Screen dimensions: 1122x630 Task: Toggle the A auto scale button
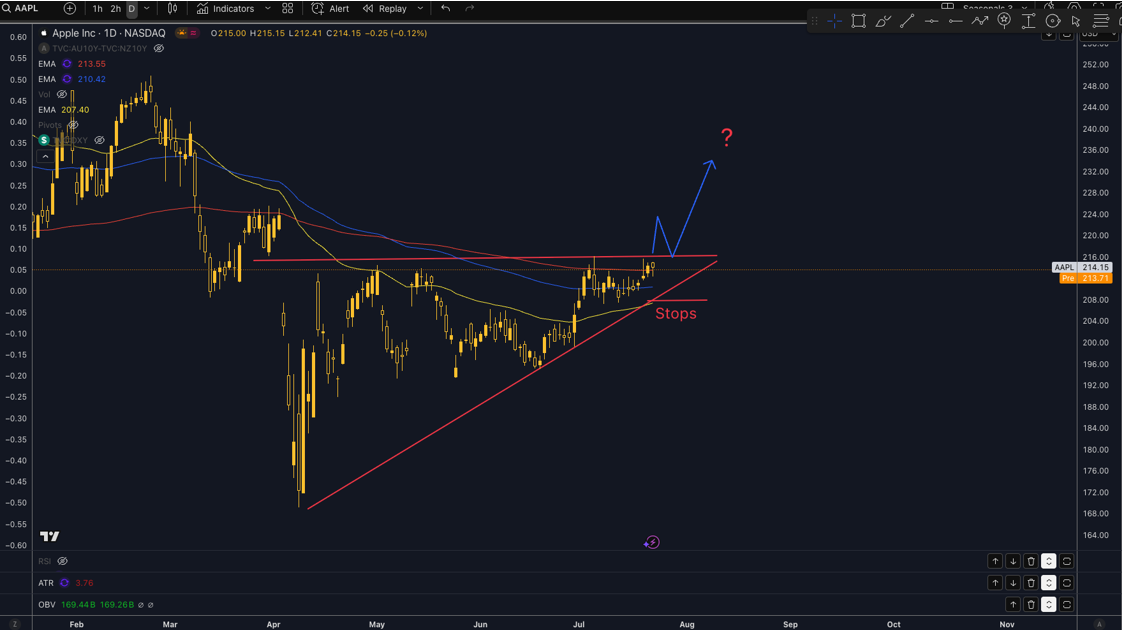tap(1099, 624)
